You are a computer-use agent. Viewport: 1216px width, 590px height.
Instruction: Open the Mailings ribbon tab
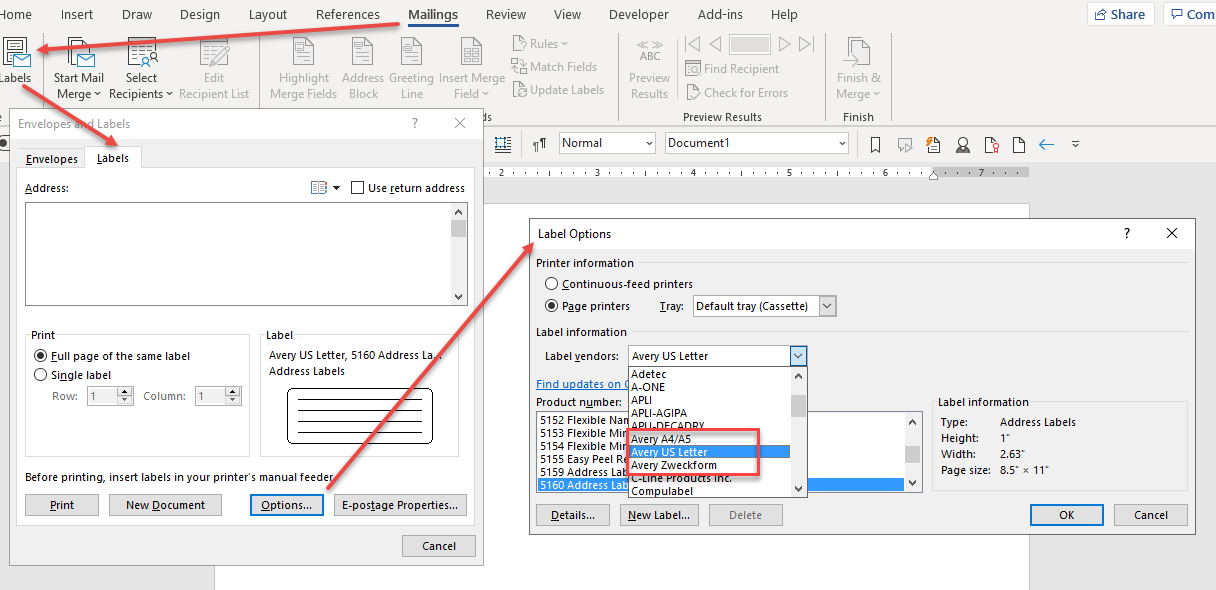(433, 14)
